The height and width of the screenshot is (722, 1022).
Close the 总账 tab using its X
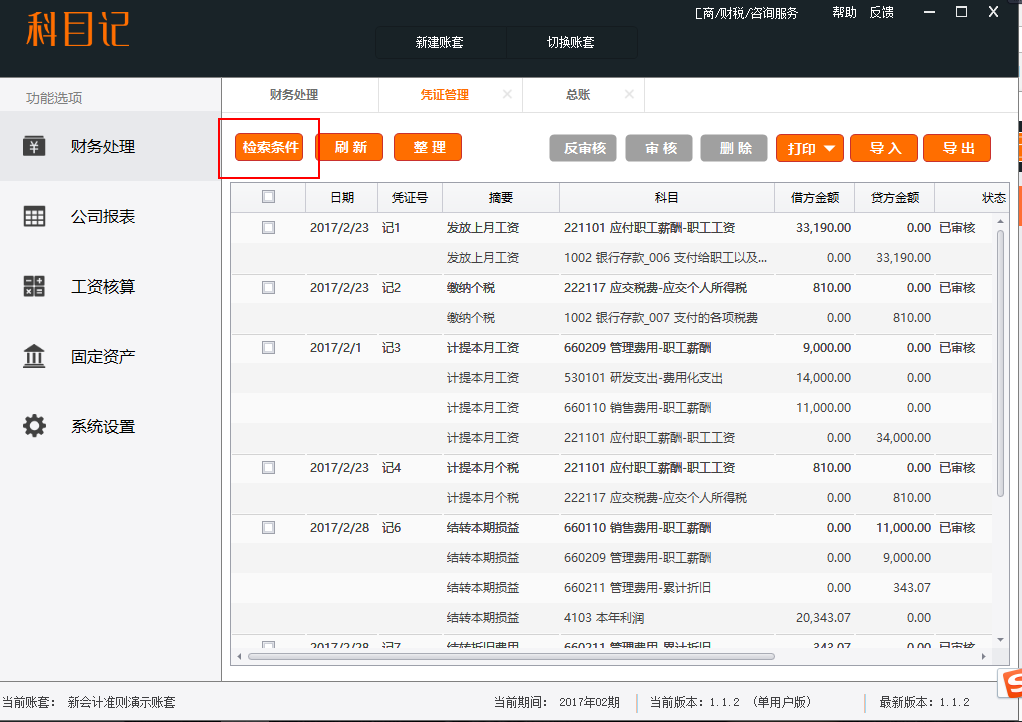(x=629, y=95)
